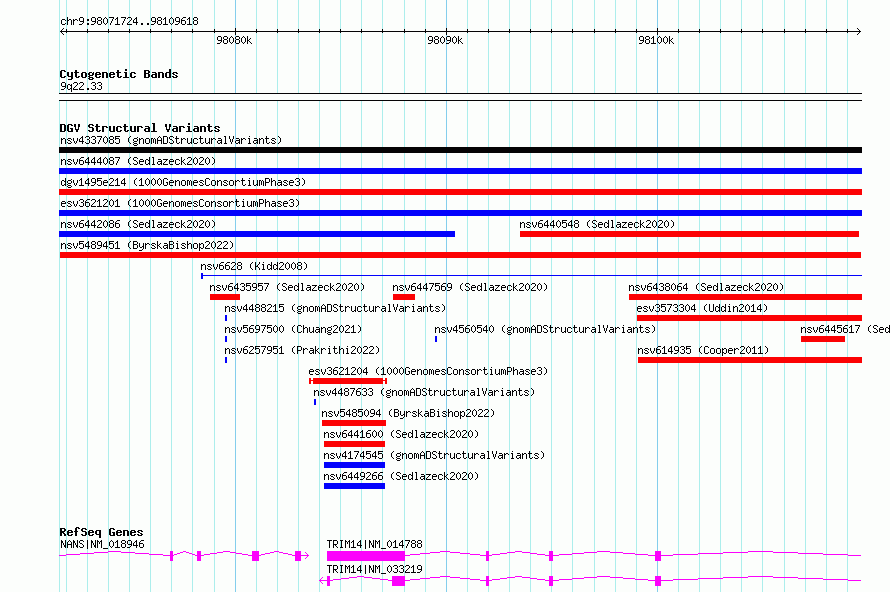Click the blue nsv4174545 variant bar
This screenshot has height=592, width=890.
click(354, 465)
